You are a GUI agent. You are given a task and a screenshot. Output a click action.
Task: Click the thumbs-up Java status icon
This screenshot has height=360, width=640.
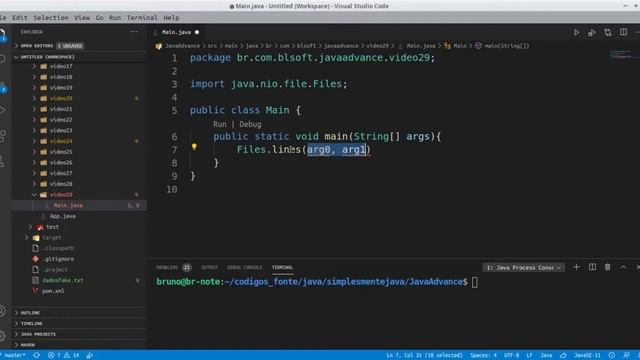pos(563,355)
